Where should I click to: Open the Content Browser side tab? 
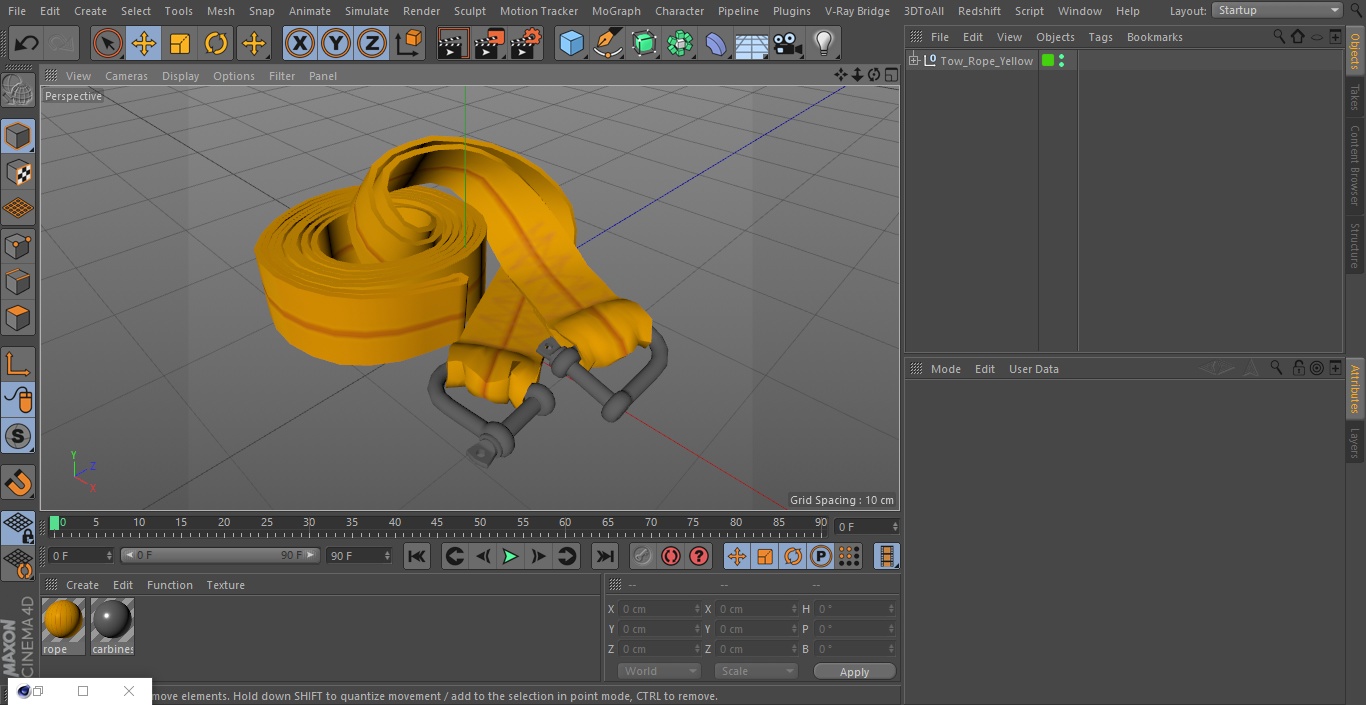[x=1355, y=165]
